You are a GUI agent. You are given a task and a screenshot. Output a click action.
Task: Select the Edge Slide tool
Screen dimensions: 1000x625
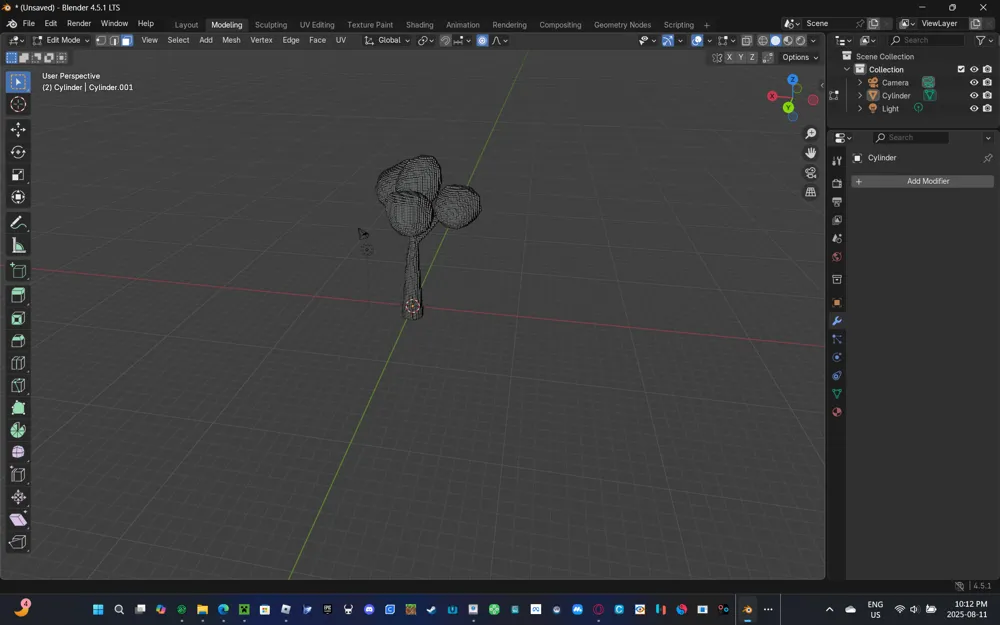tap(18, 474)
